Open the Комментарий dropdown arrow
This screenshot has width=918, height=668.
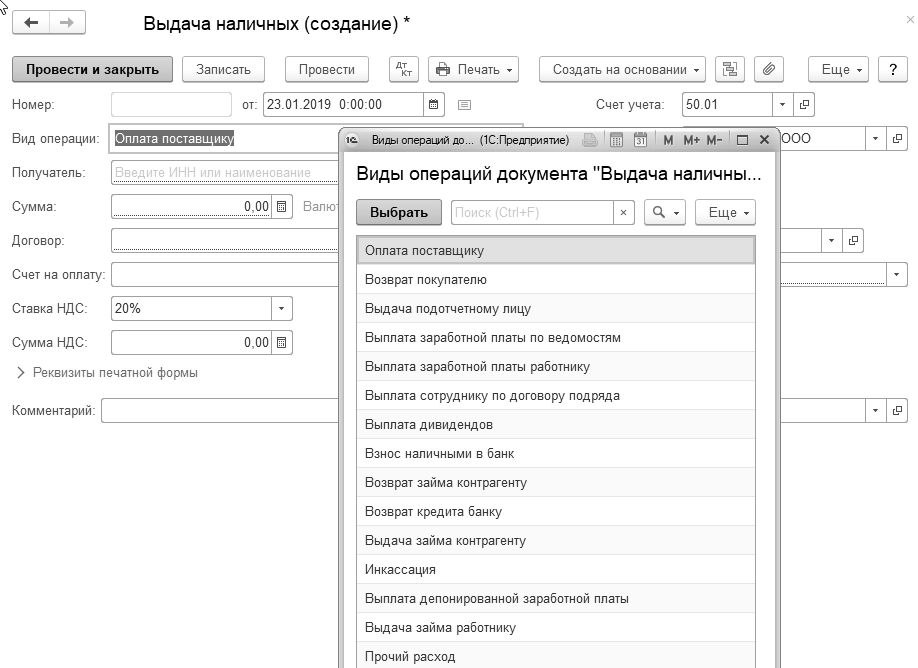[875, 410]
